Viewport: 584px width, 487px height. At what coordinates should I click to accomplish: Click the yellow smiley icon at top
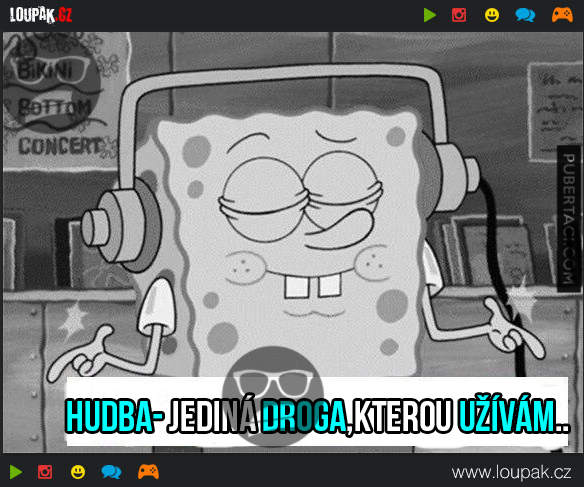[x=492, y=15]
